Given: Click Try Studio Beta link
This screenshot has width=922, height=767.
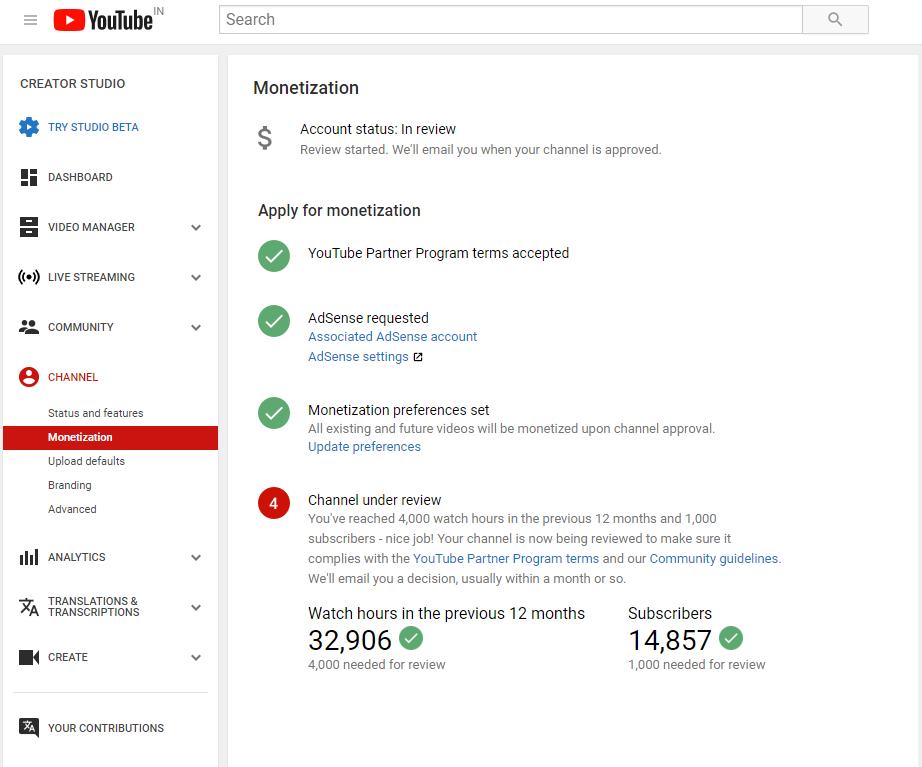Looking at the screenshot, I should [x=93, y=127].
